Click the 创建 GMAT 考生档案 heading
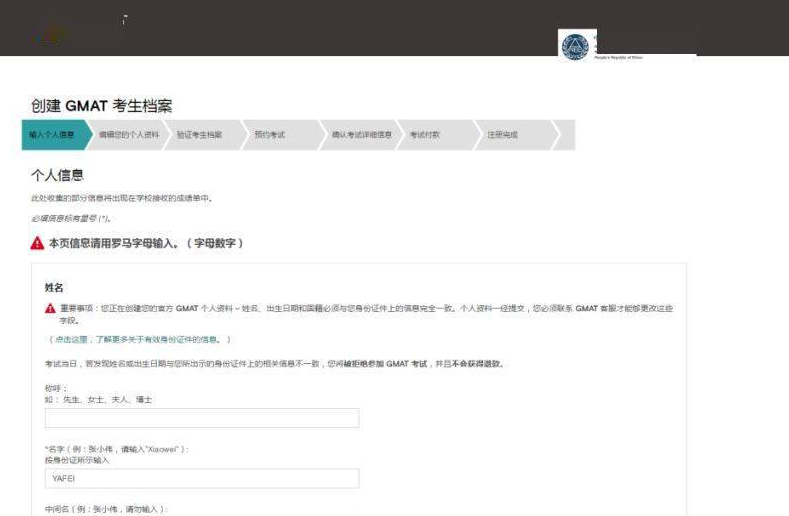 click(x=102, y=106)
